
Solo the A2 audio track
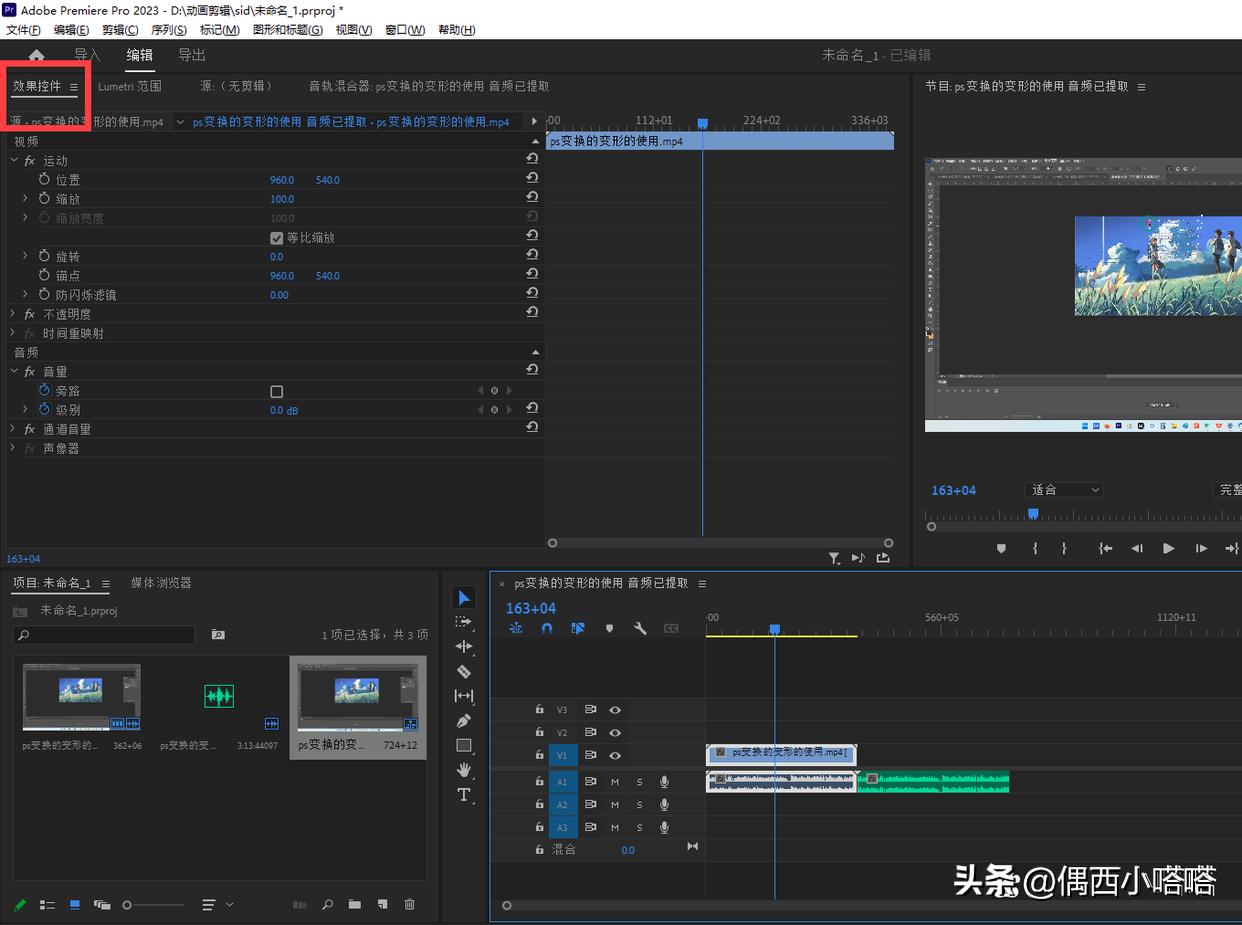(x=640, y=804)
